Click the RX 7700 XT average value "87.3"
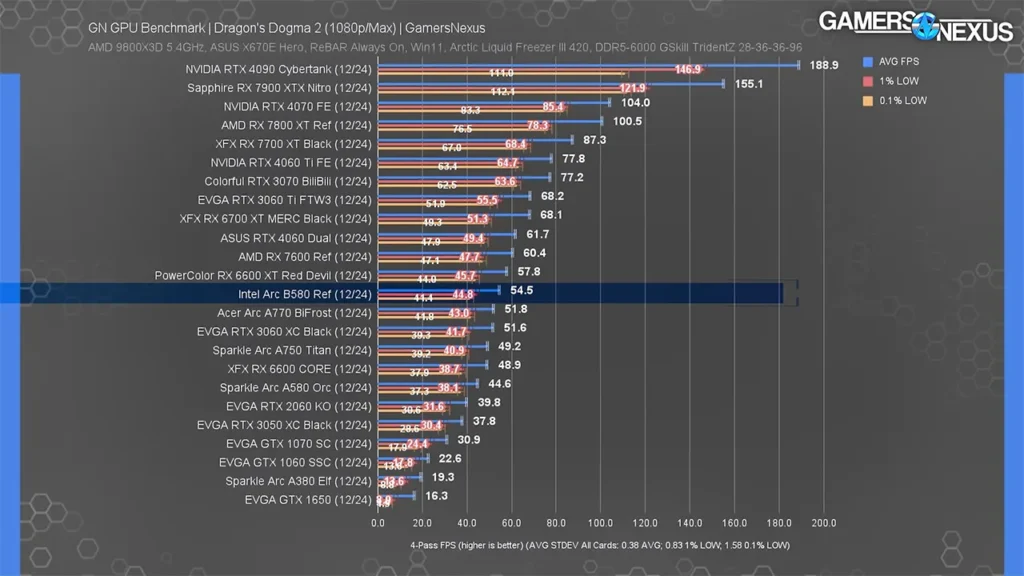The width and height of the screenshot is (1024, 576). pyautogui.click(x=594, y=140)
